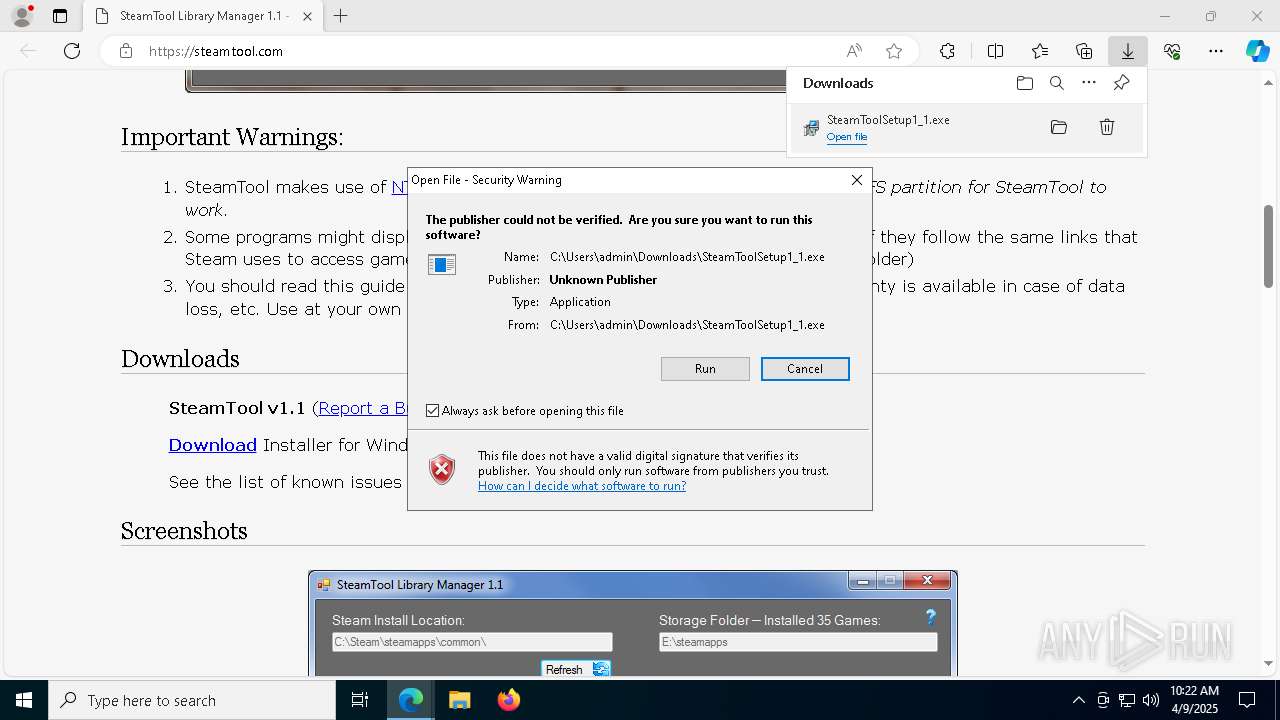Open File Explorer from taskbar
The image size is (1280, 720).
[x=459, y=700]
